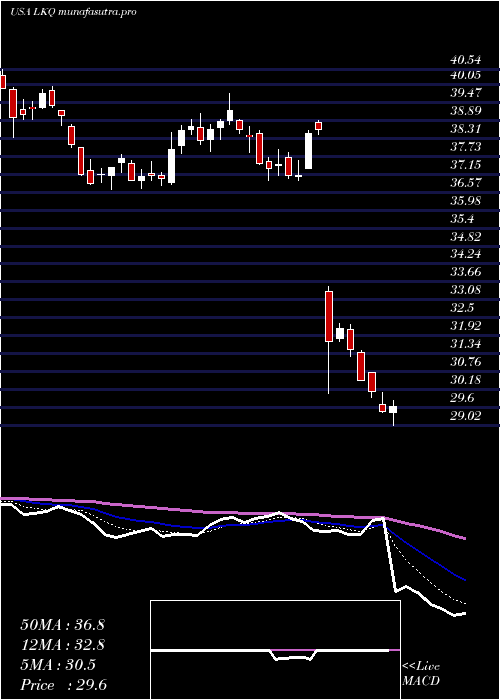Viewport: 500px width, 700px height.
Task: Select the 35.98 price axis label
Action: 466,200
